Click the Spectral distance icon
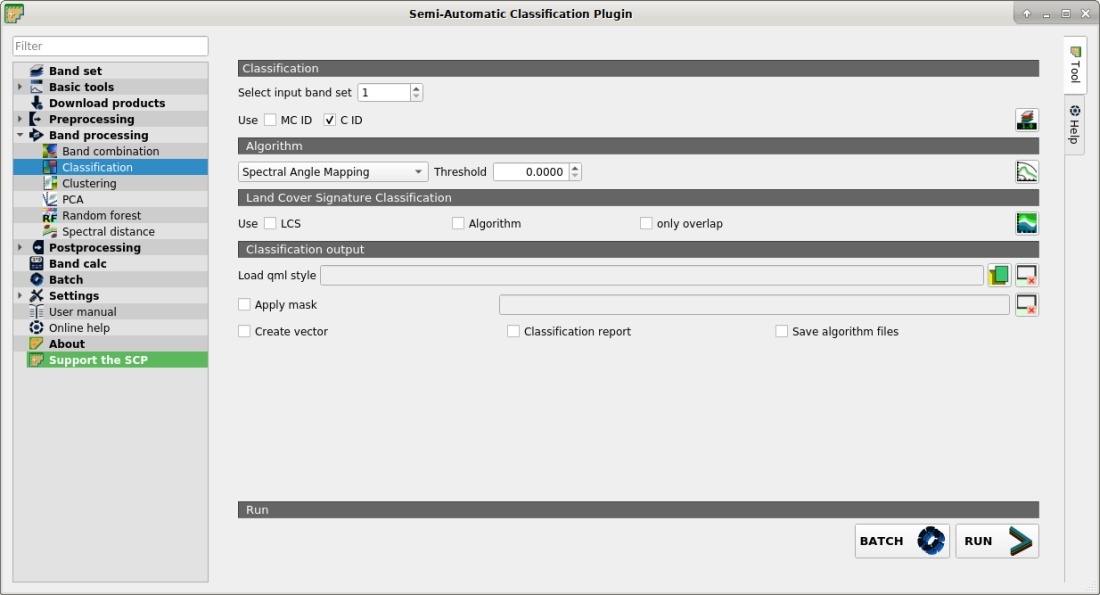The image size is (1100, 595). [x=50, y=232]
